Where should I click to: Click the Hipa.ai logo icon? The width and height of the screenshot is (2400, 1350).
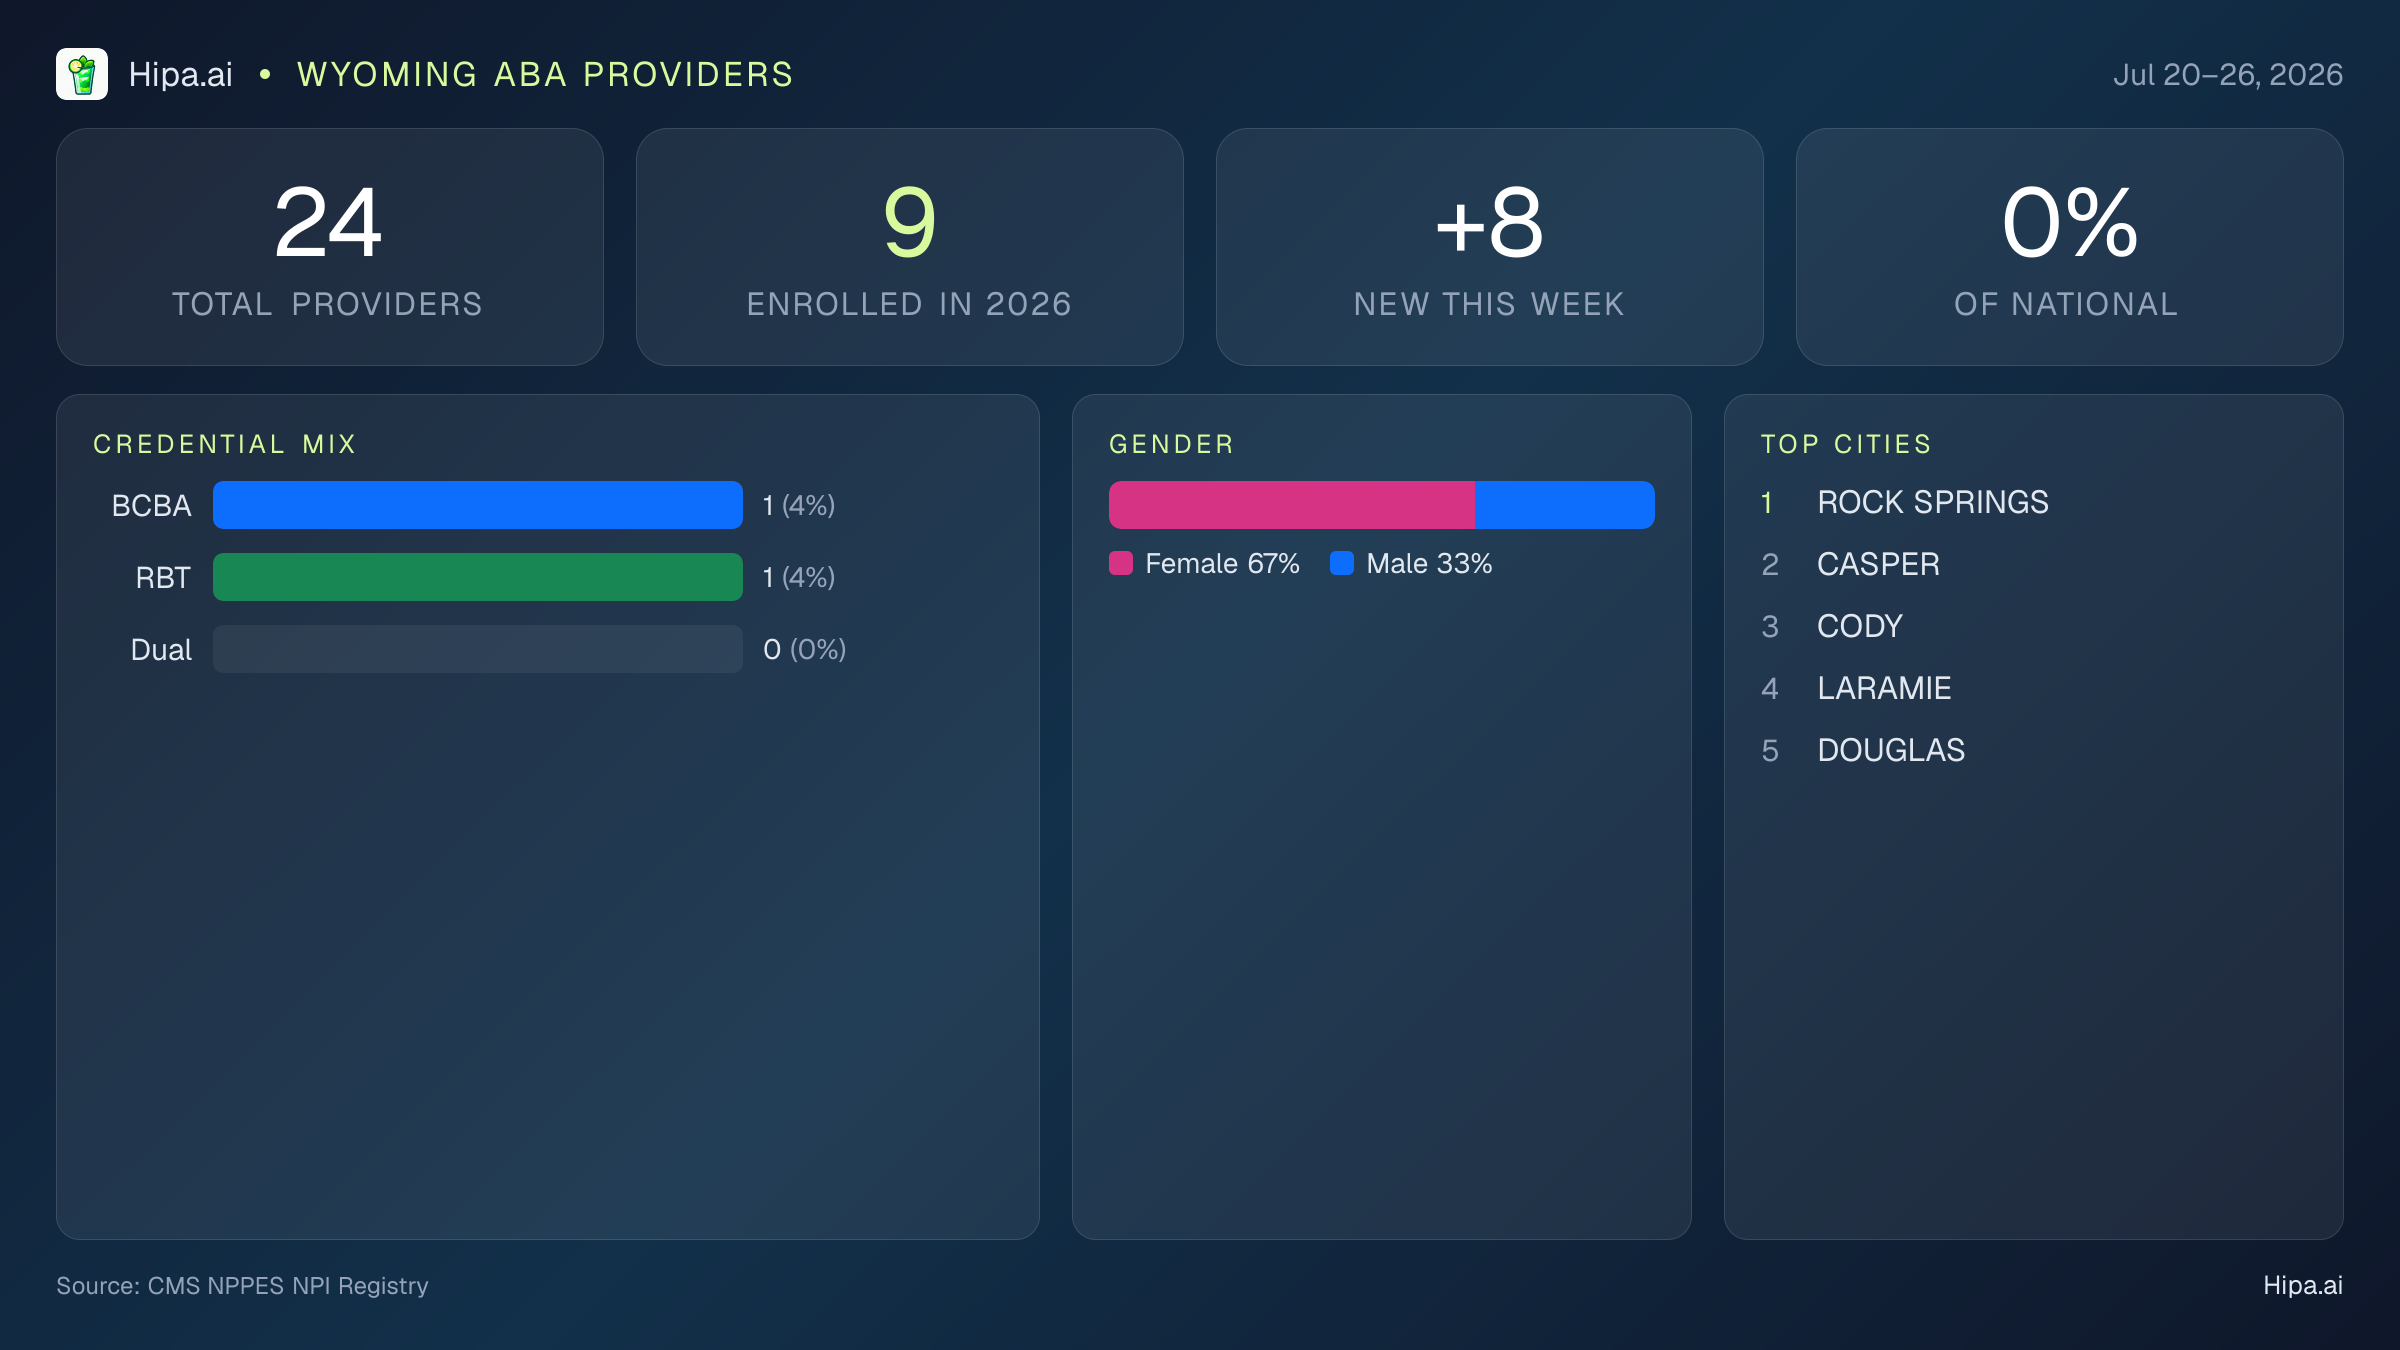[82, 74]
